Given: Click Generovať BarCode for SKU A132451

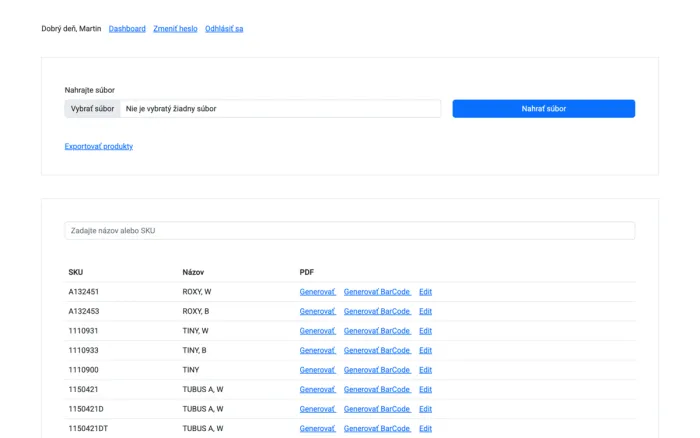Looking at the screenshot, I should (377, 292).
